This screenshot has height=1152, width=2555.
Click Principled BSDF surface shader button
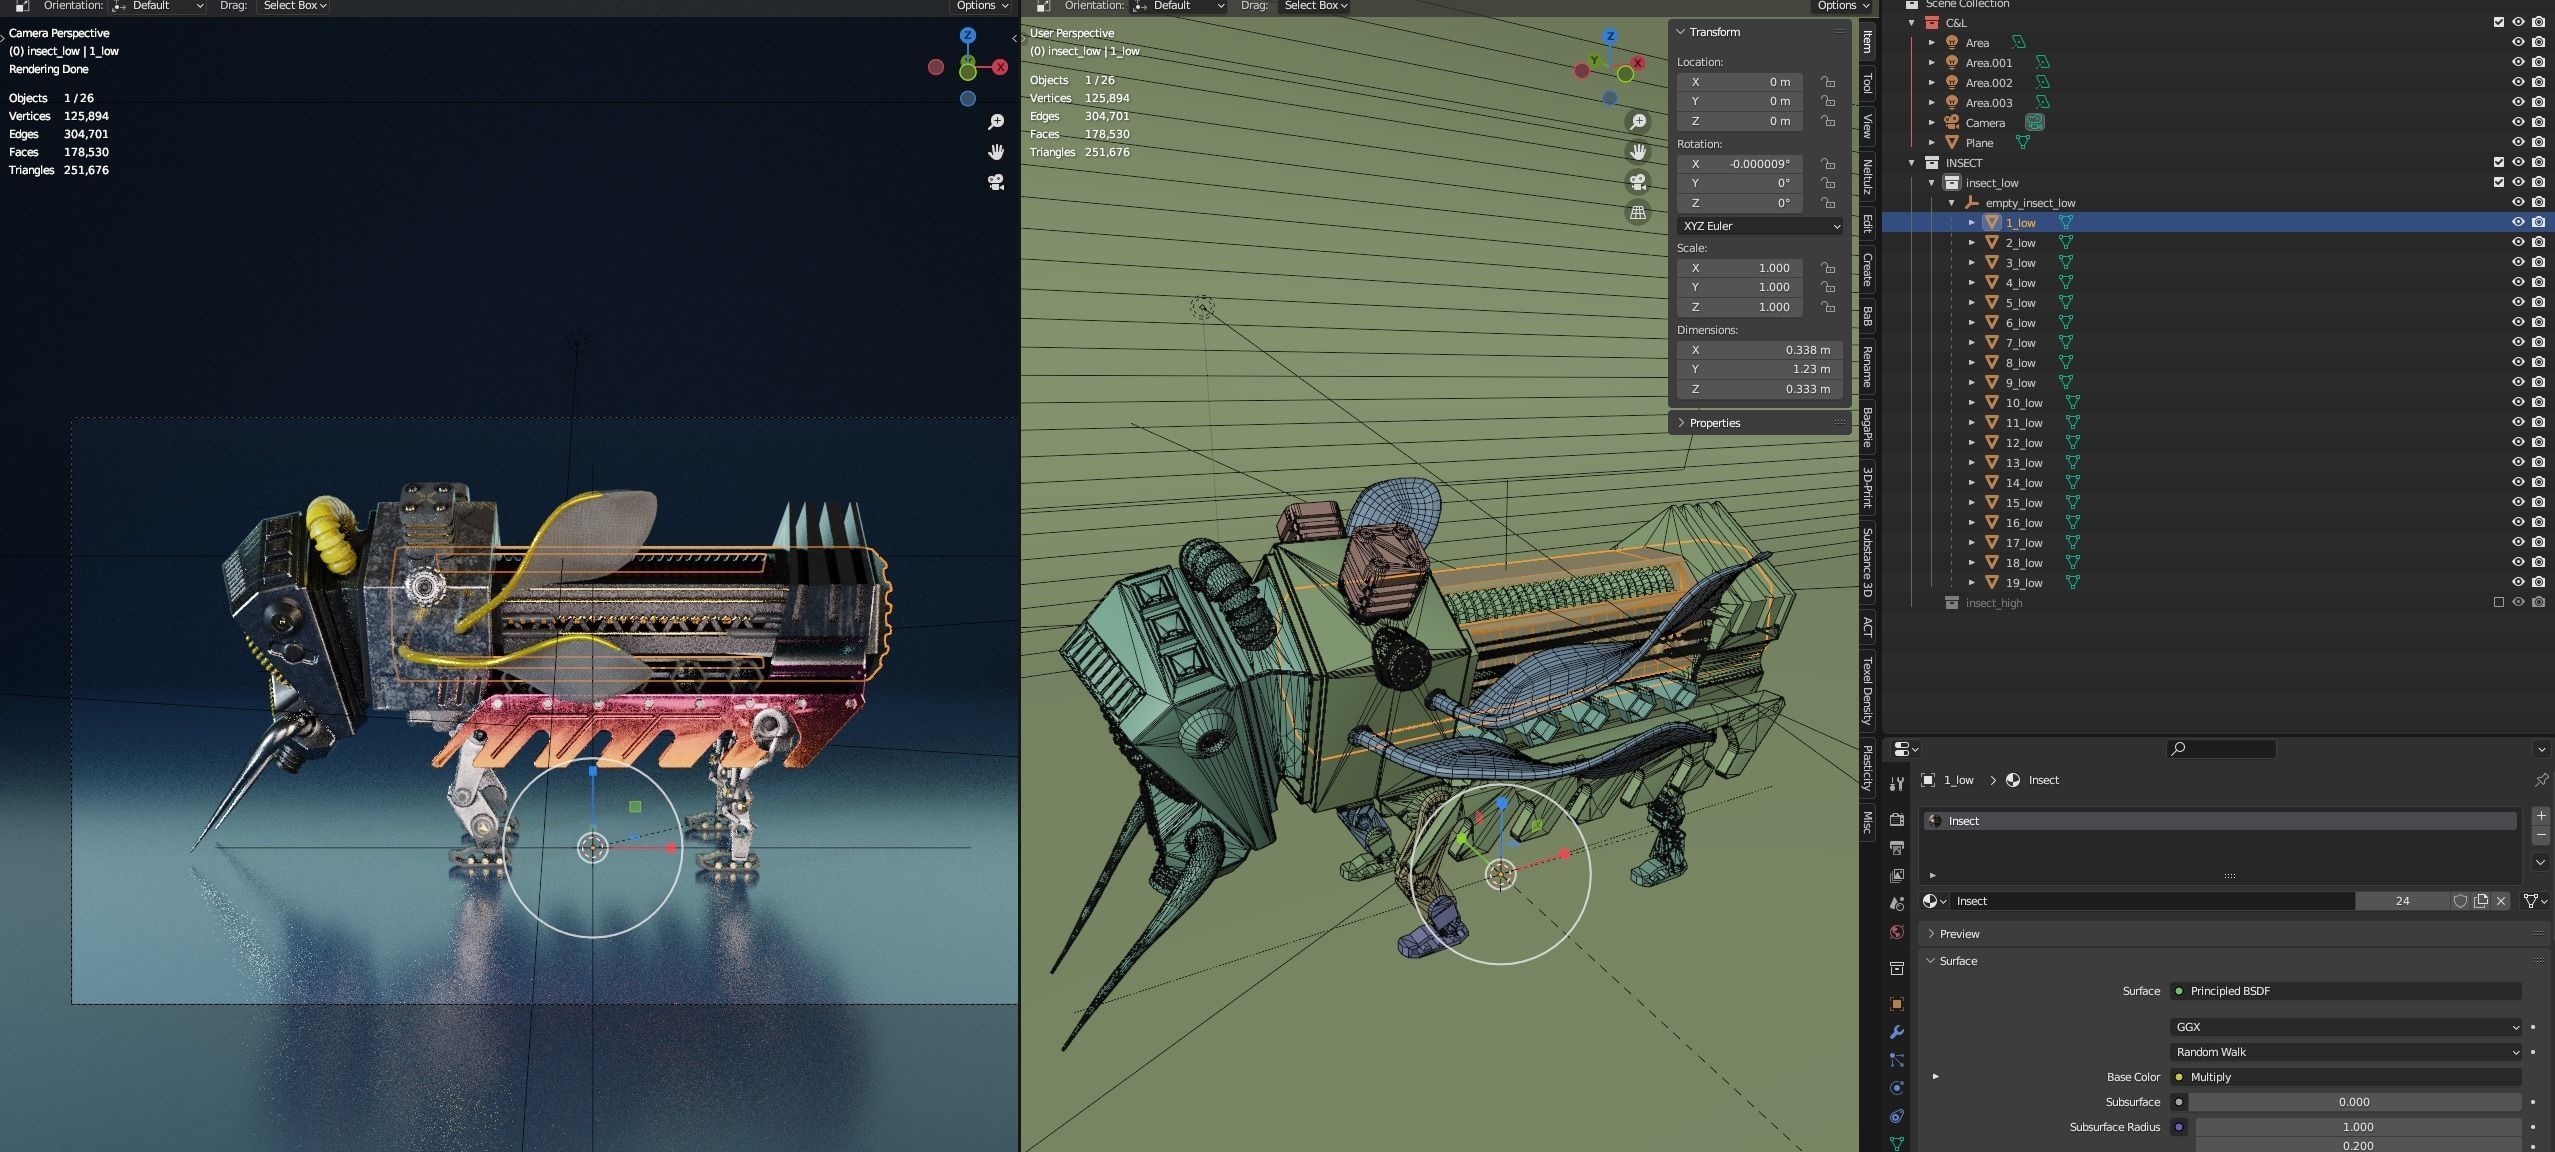coord(2345,991)
